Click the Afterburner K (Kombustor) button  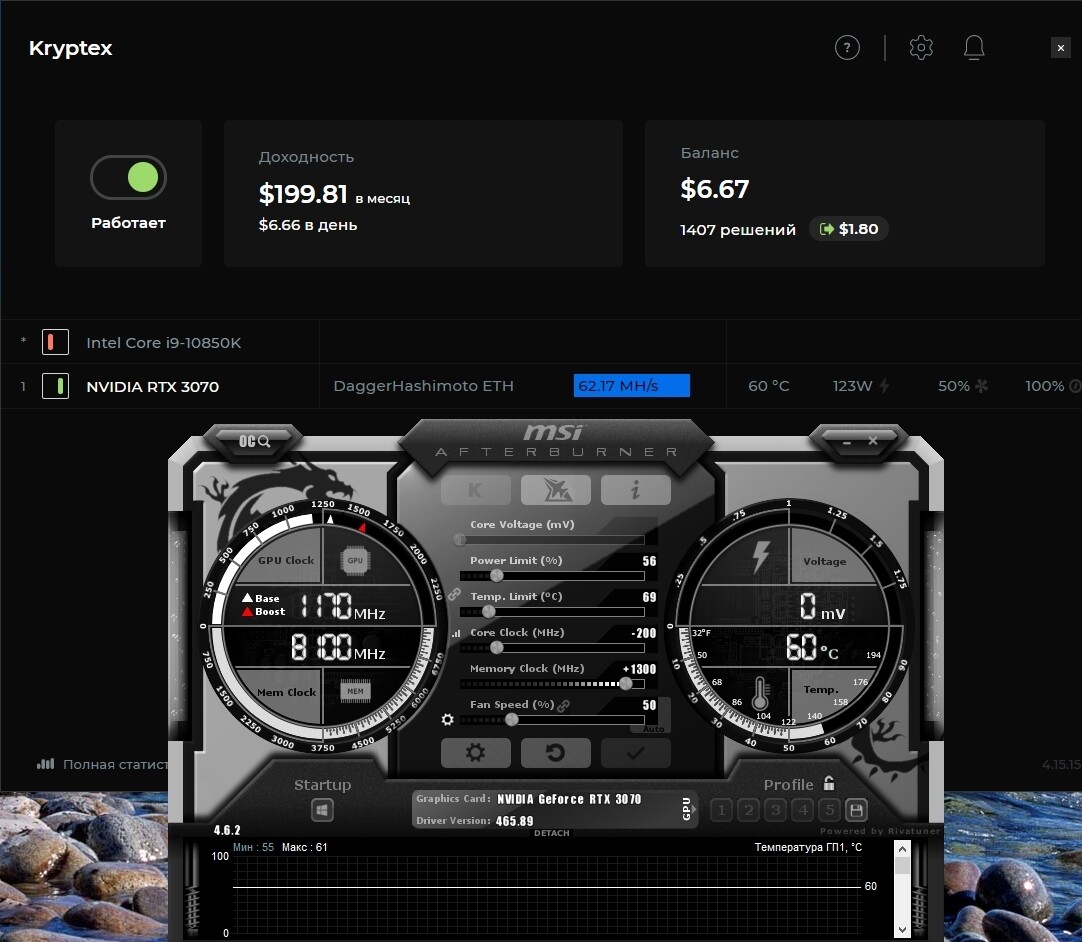pos(475,490)
